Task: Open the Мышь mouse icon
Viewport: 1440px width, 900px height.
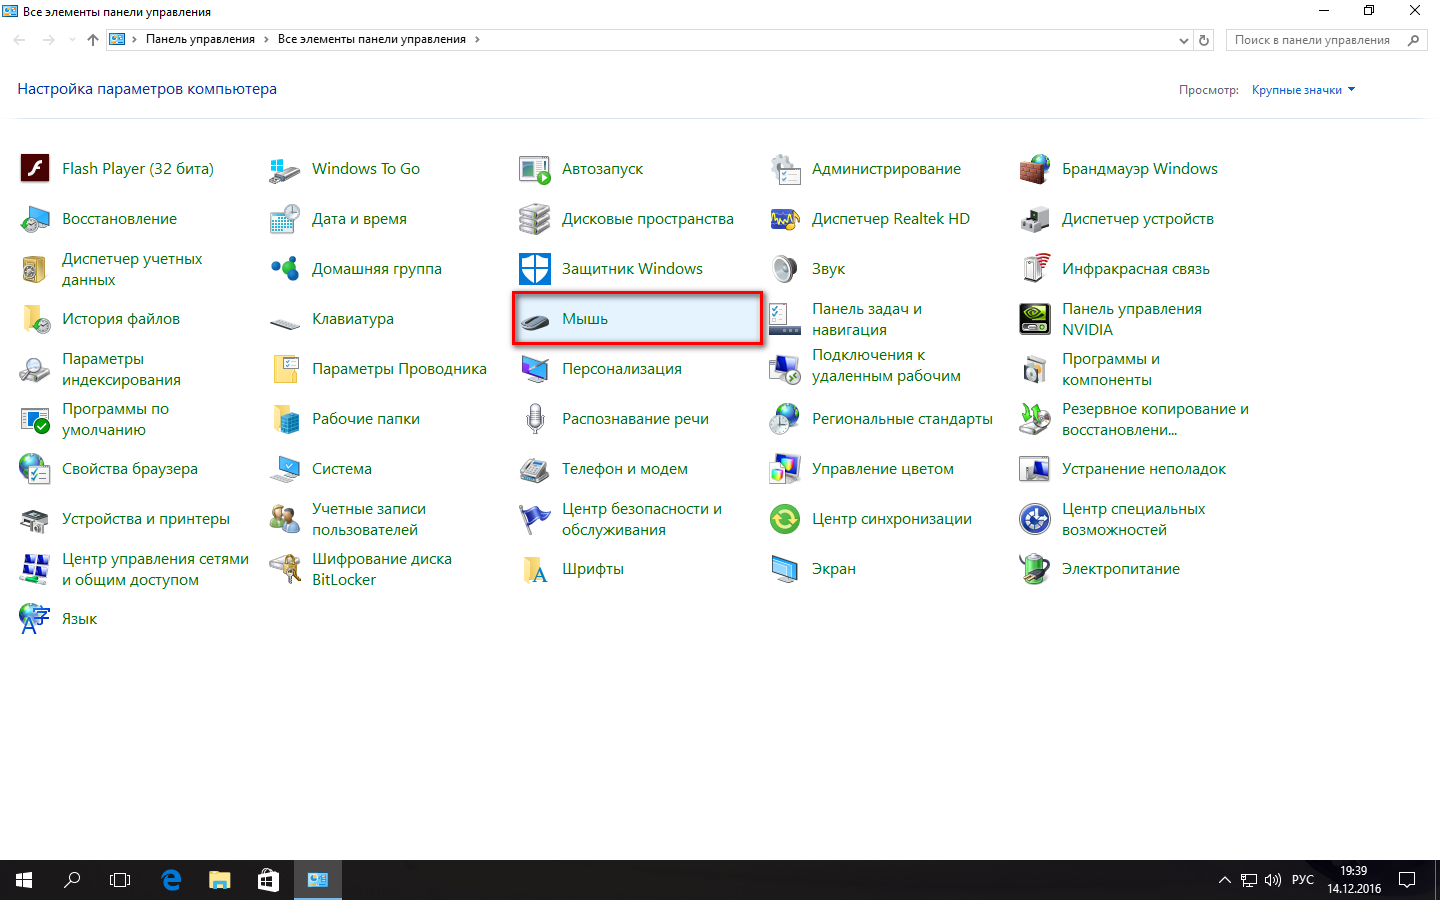Action: [535, 319]
